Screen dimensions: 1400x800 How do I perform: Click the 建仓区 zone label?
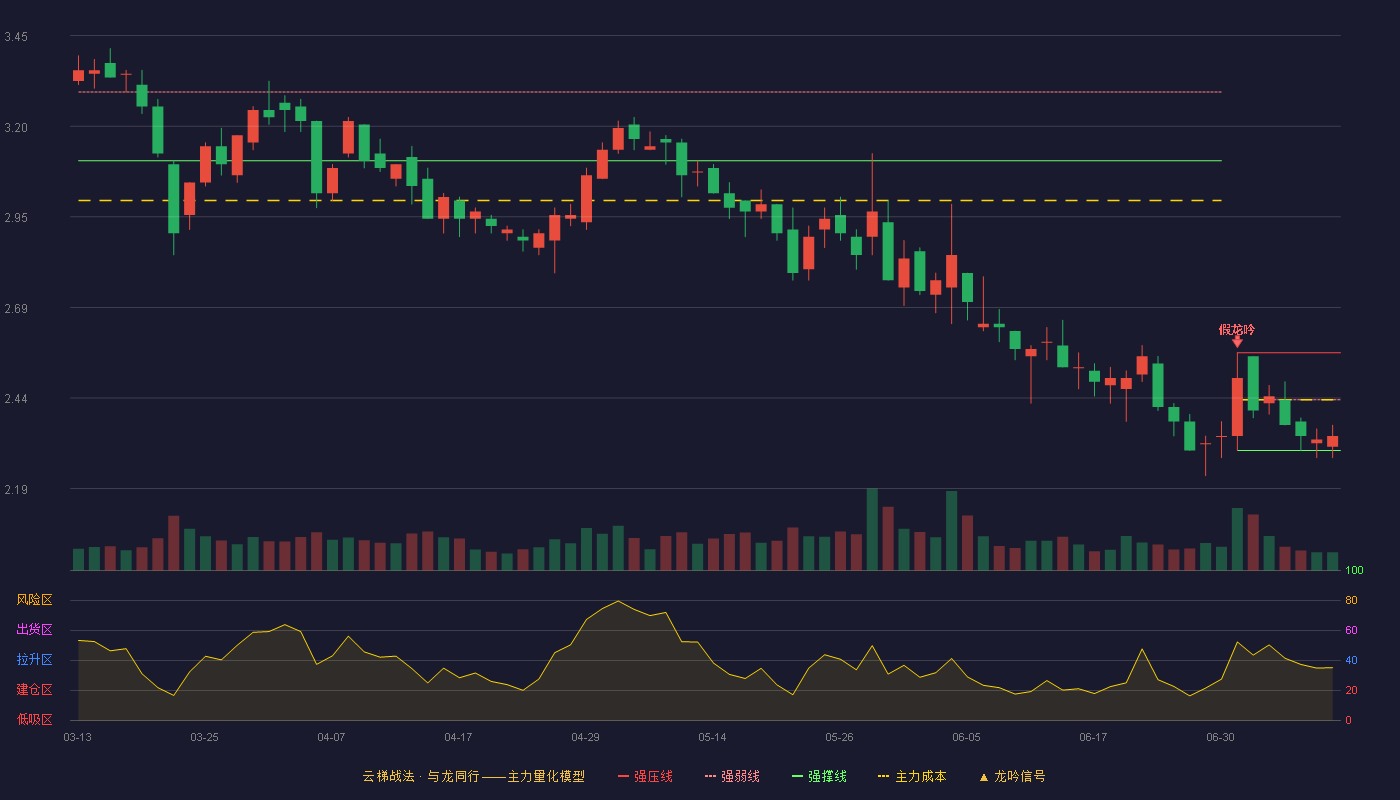[34, 690]
